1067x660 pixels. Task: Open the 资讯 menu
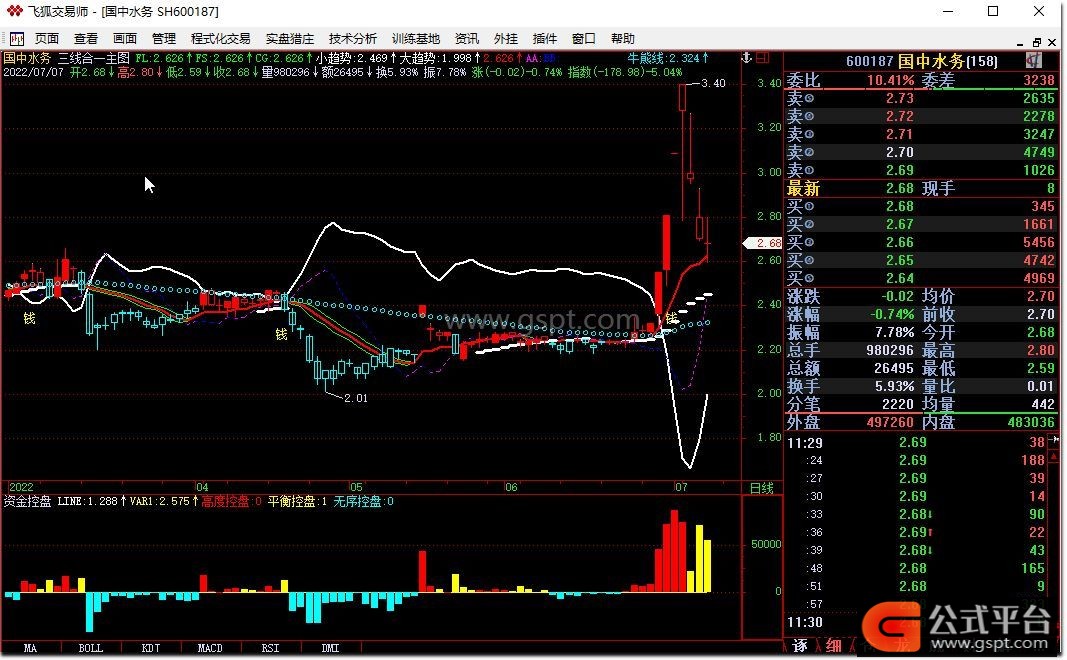point(467,39)
